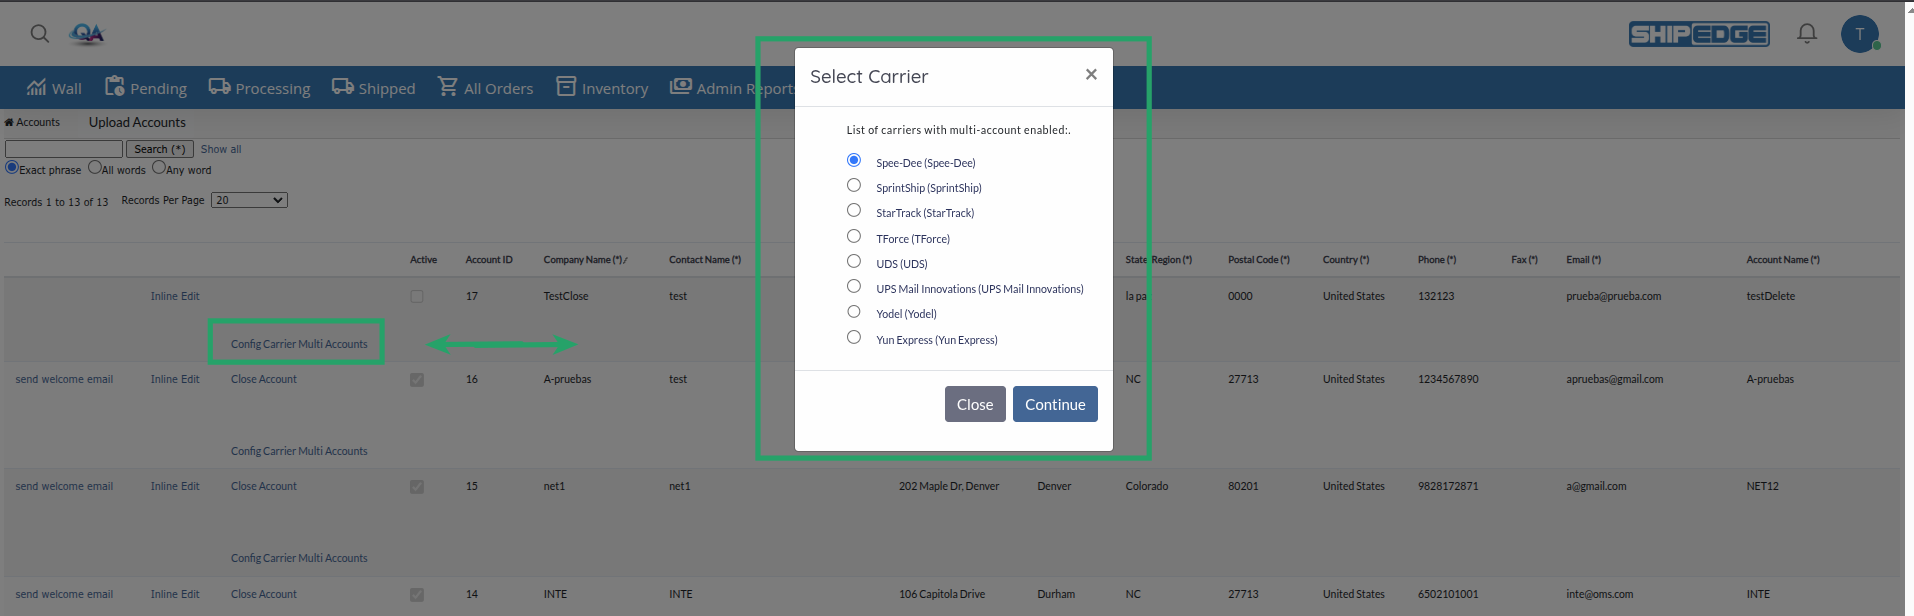
Task: View All Orders
Action: (485, 87)
